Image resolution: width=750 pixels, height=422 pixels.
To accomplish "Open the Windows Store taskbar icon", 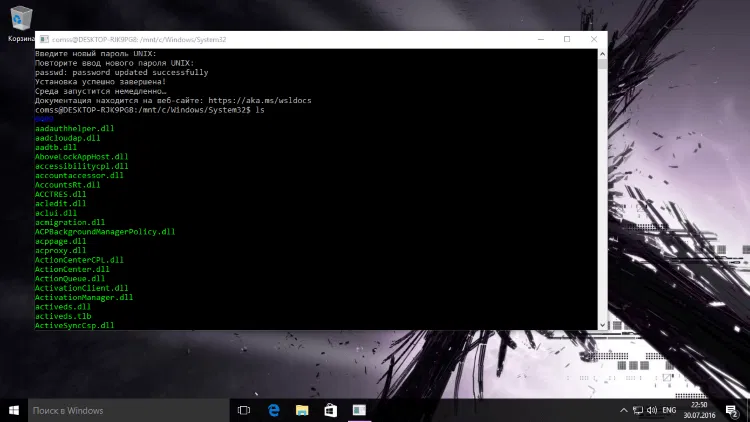I will point(331,411).
